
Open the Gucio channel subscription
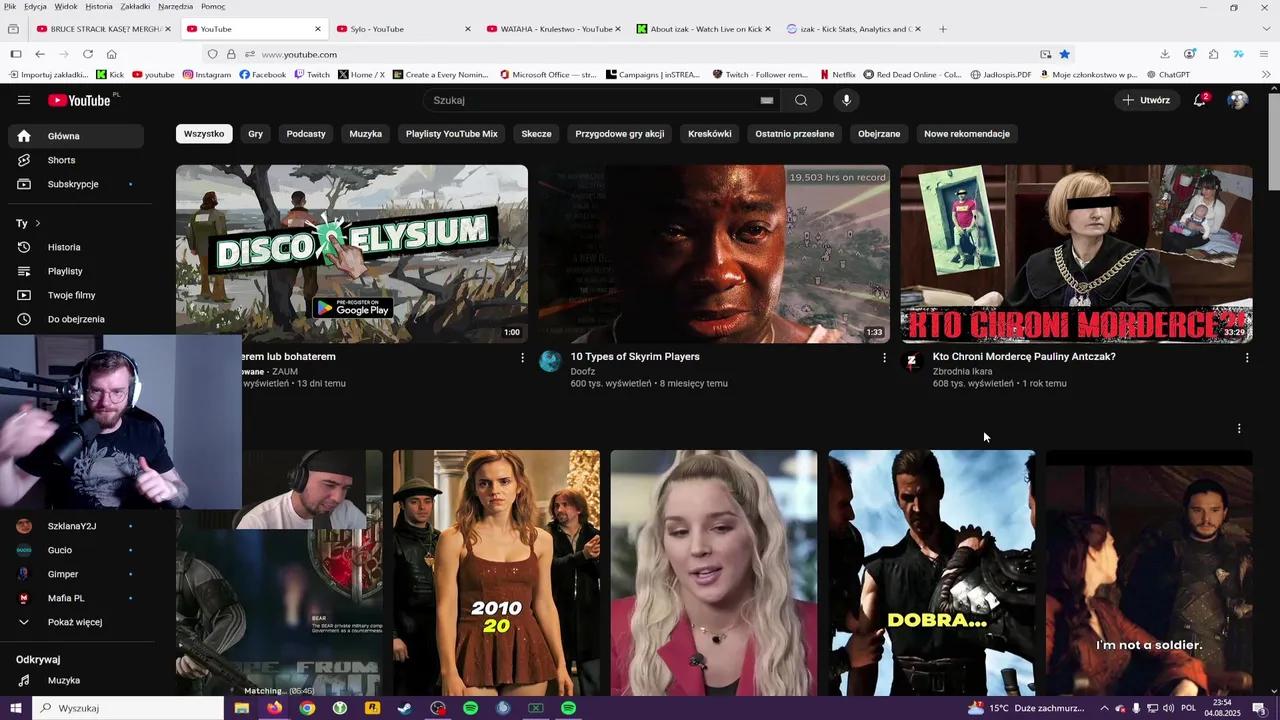click(76, 550)
